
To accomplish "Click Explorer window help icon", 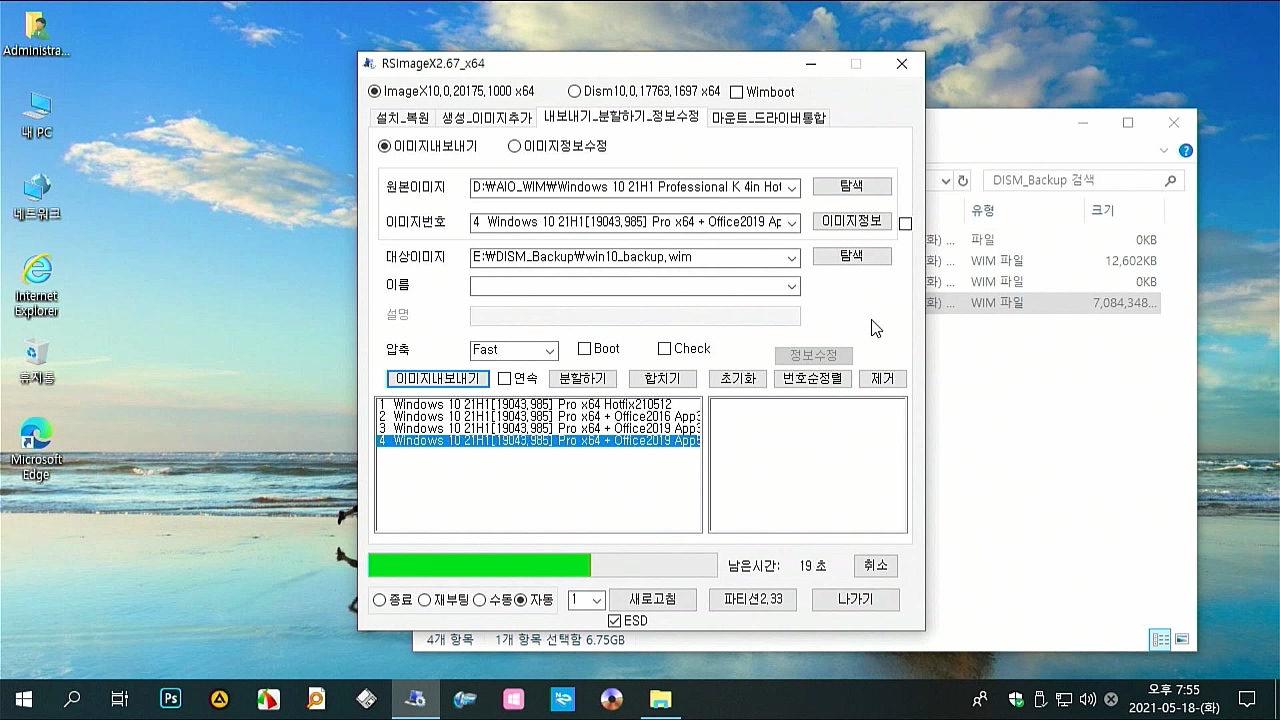I will [1186, 151].
